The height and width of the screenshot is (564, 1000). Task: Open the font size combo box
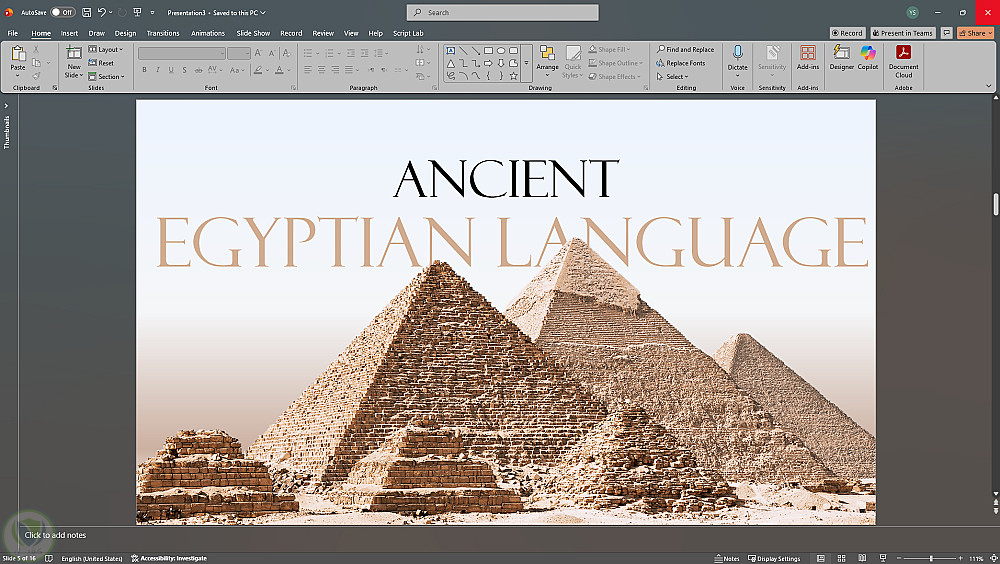click(x=239, y=53)
